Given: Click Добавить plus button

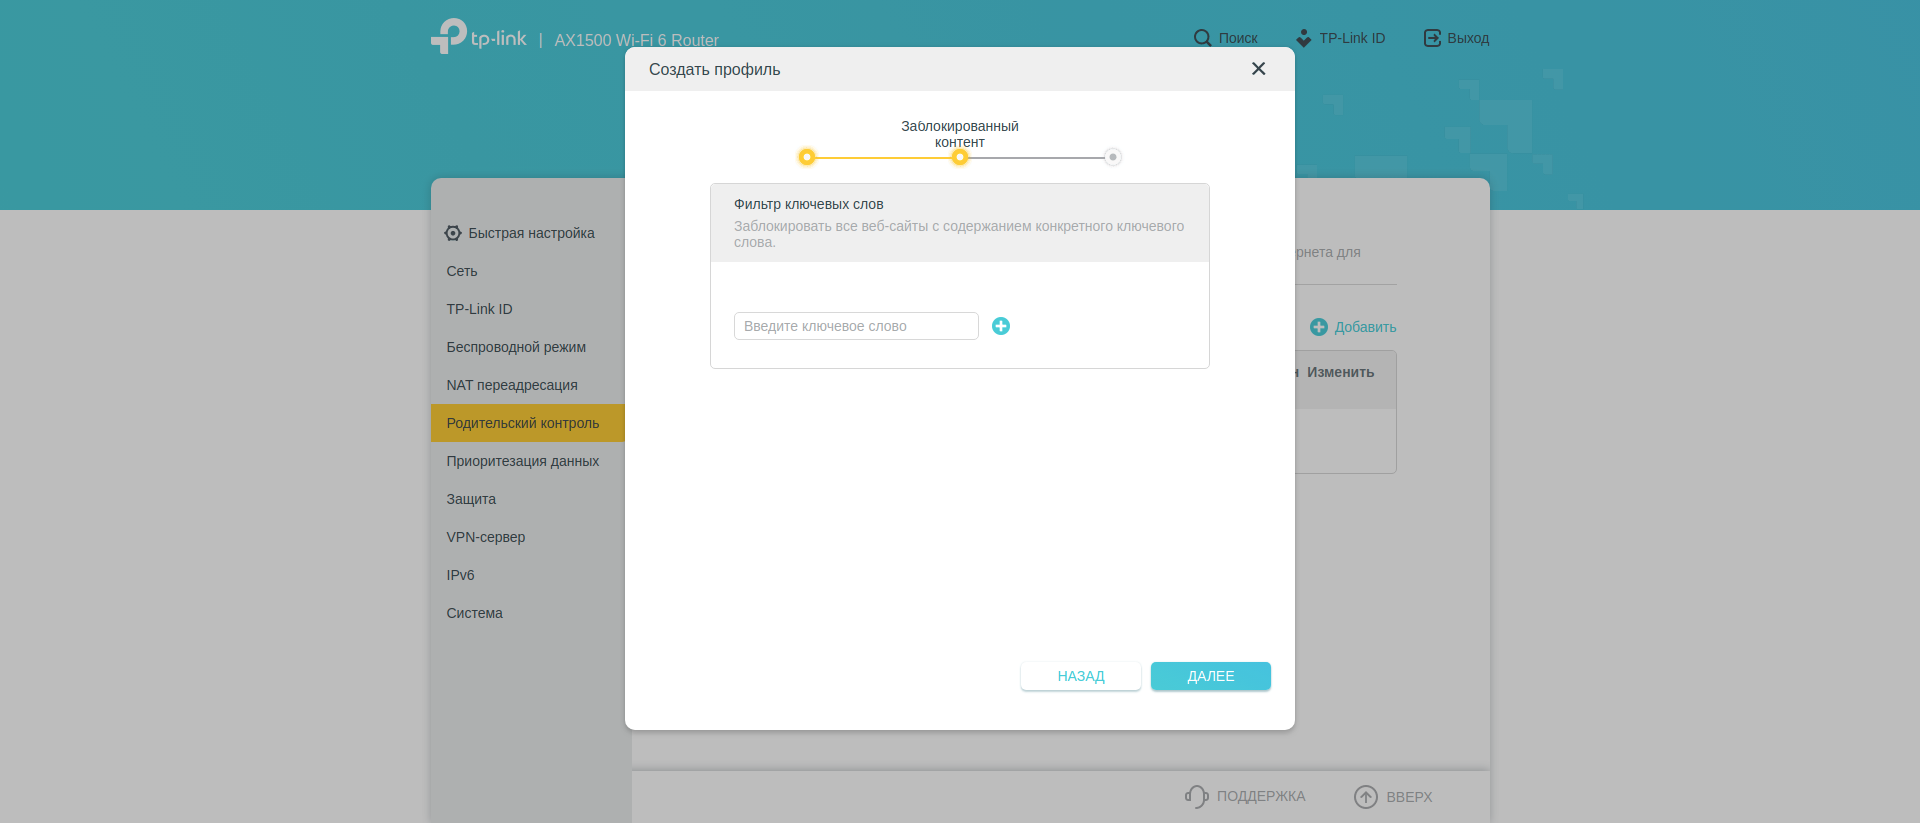Looking at the screenshot, I should pyautogui.click(x=1319, y=327).
